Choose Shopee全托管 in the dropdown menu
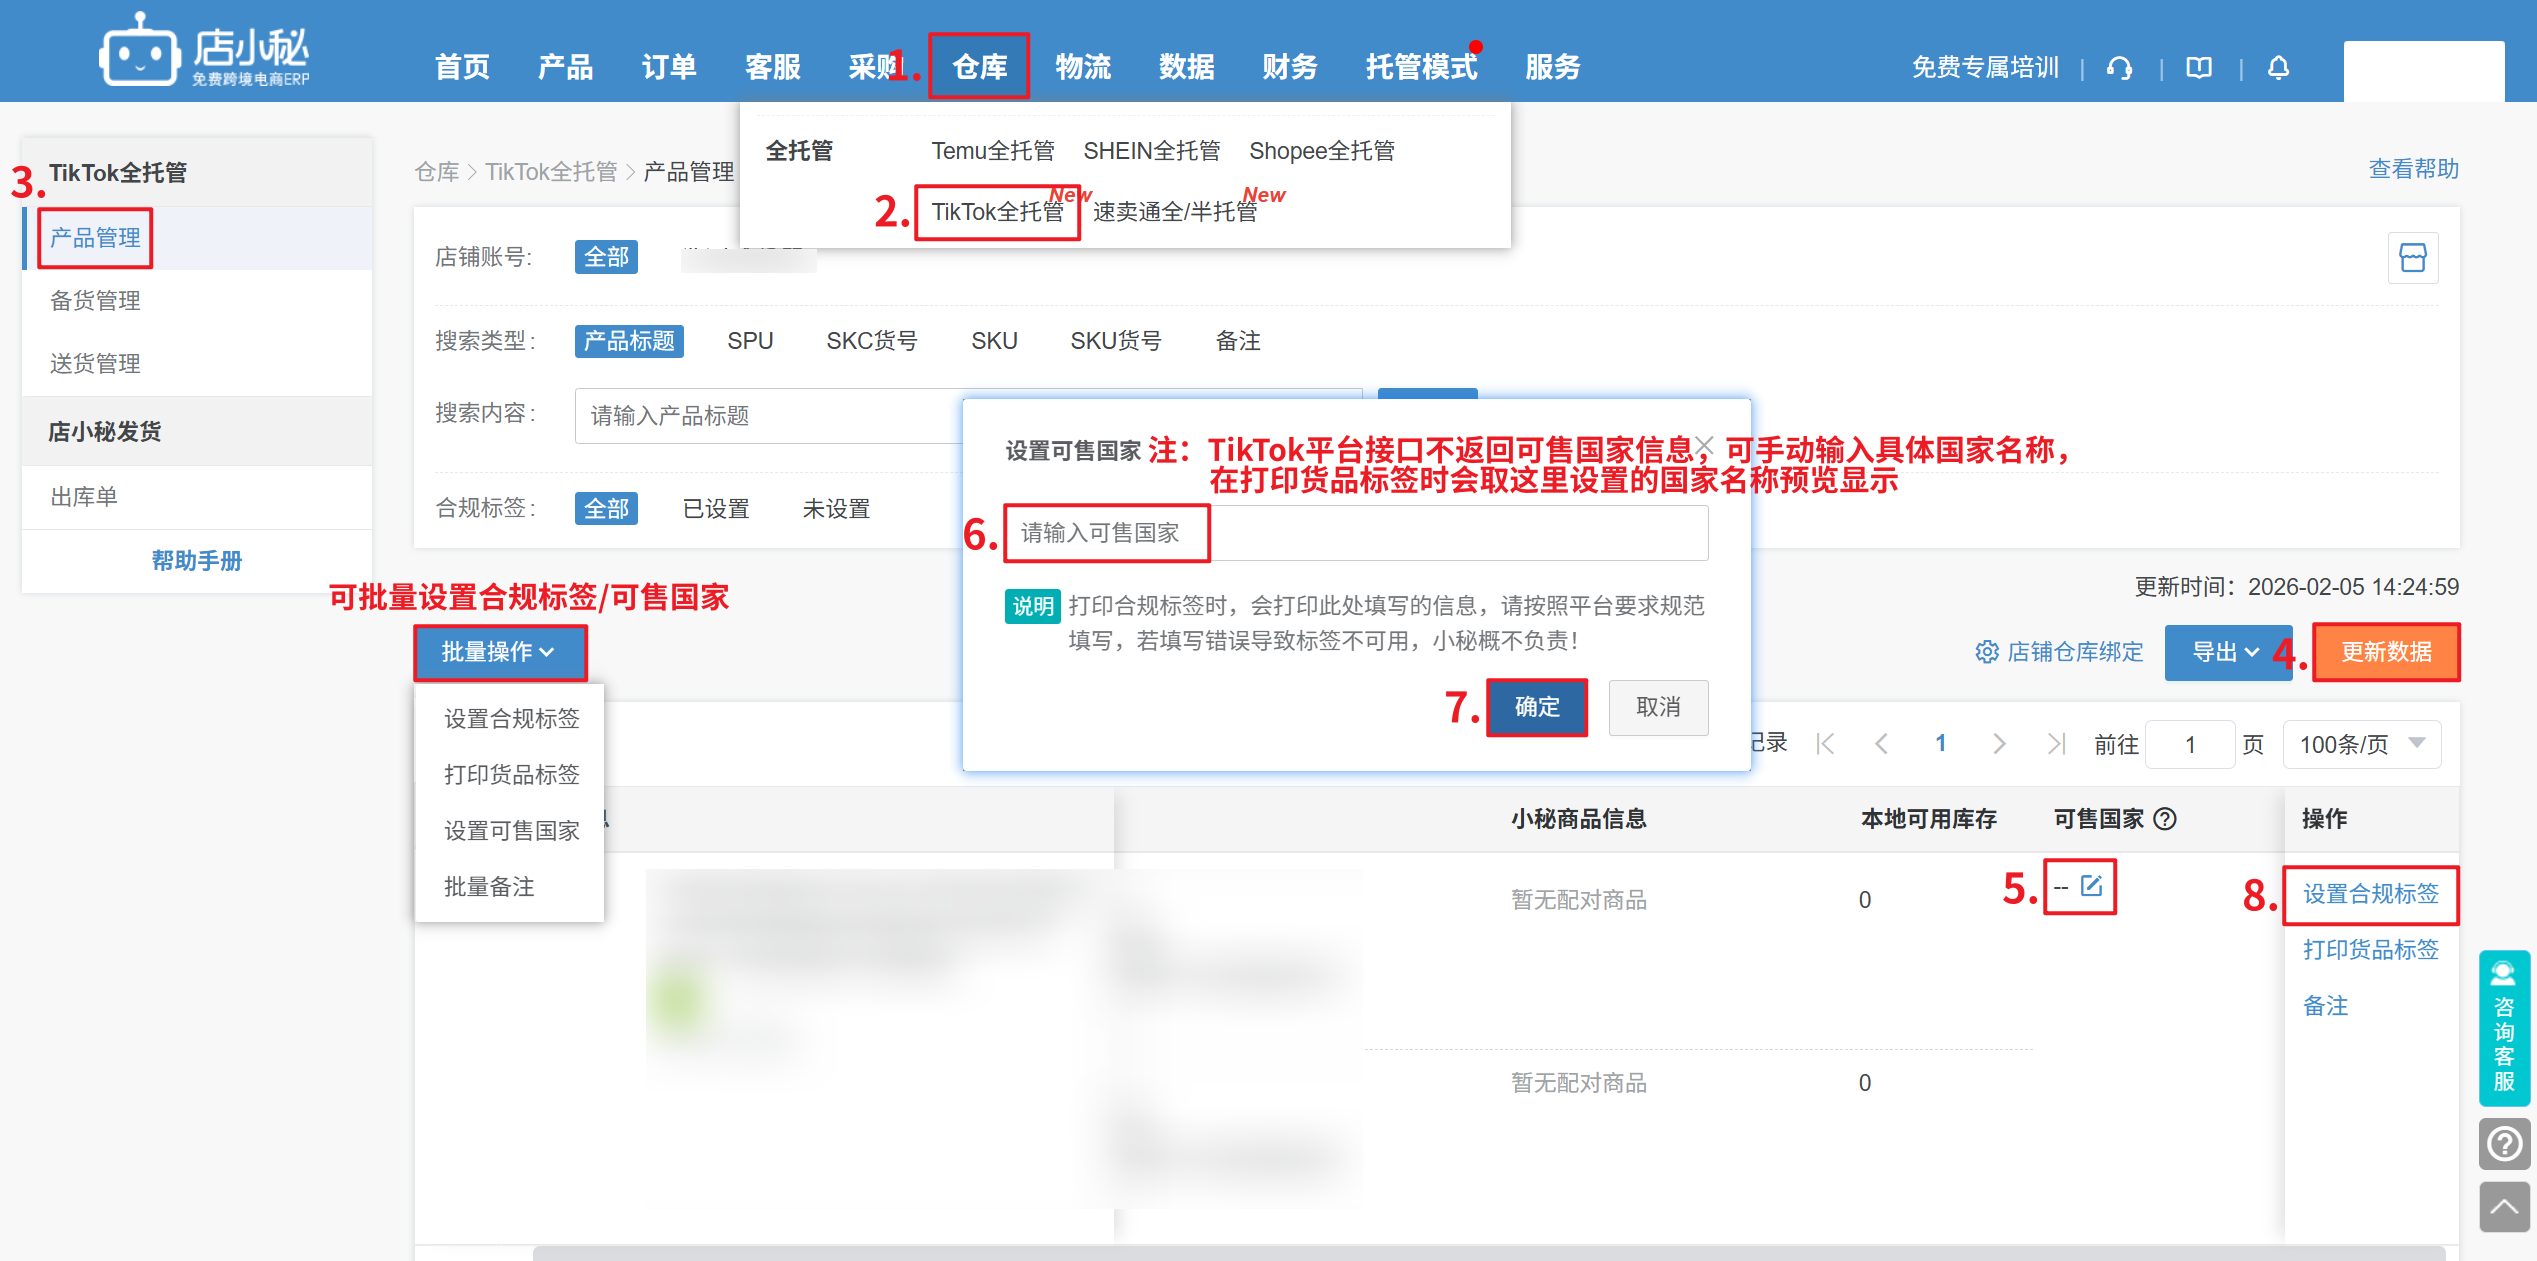2537x1261 pixels. point(1321,151)
